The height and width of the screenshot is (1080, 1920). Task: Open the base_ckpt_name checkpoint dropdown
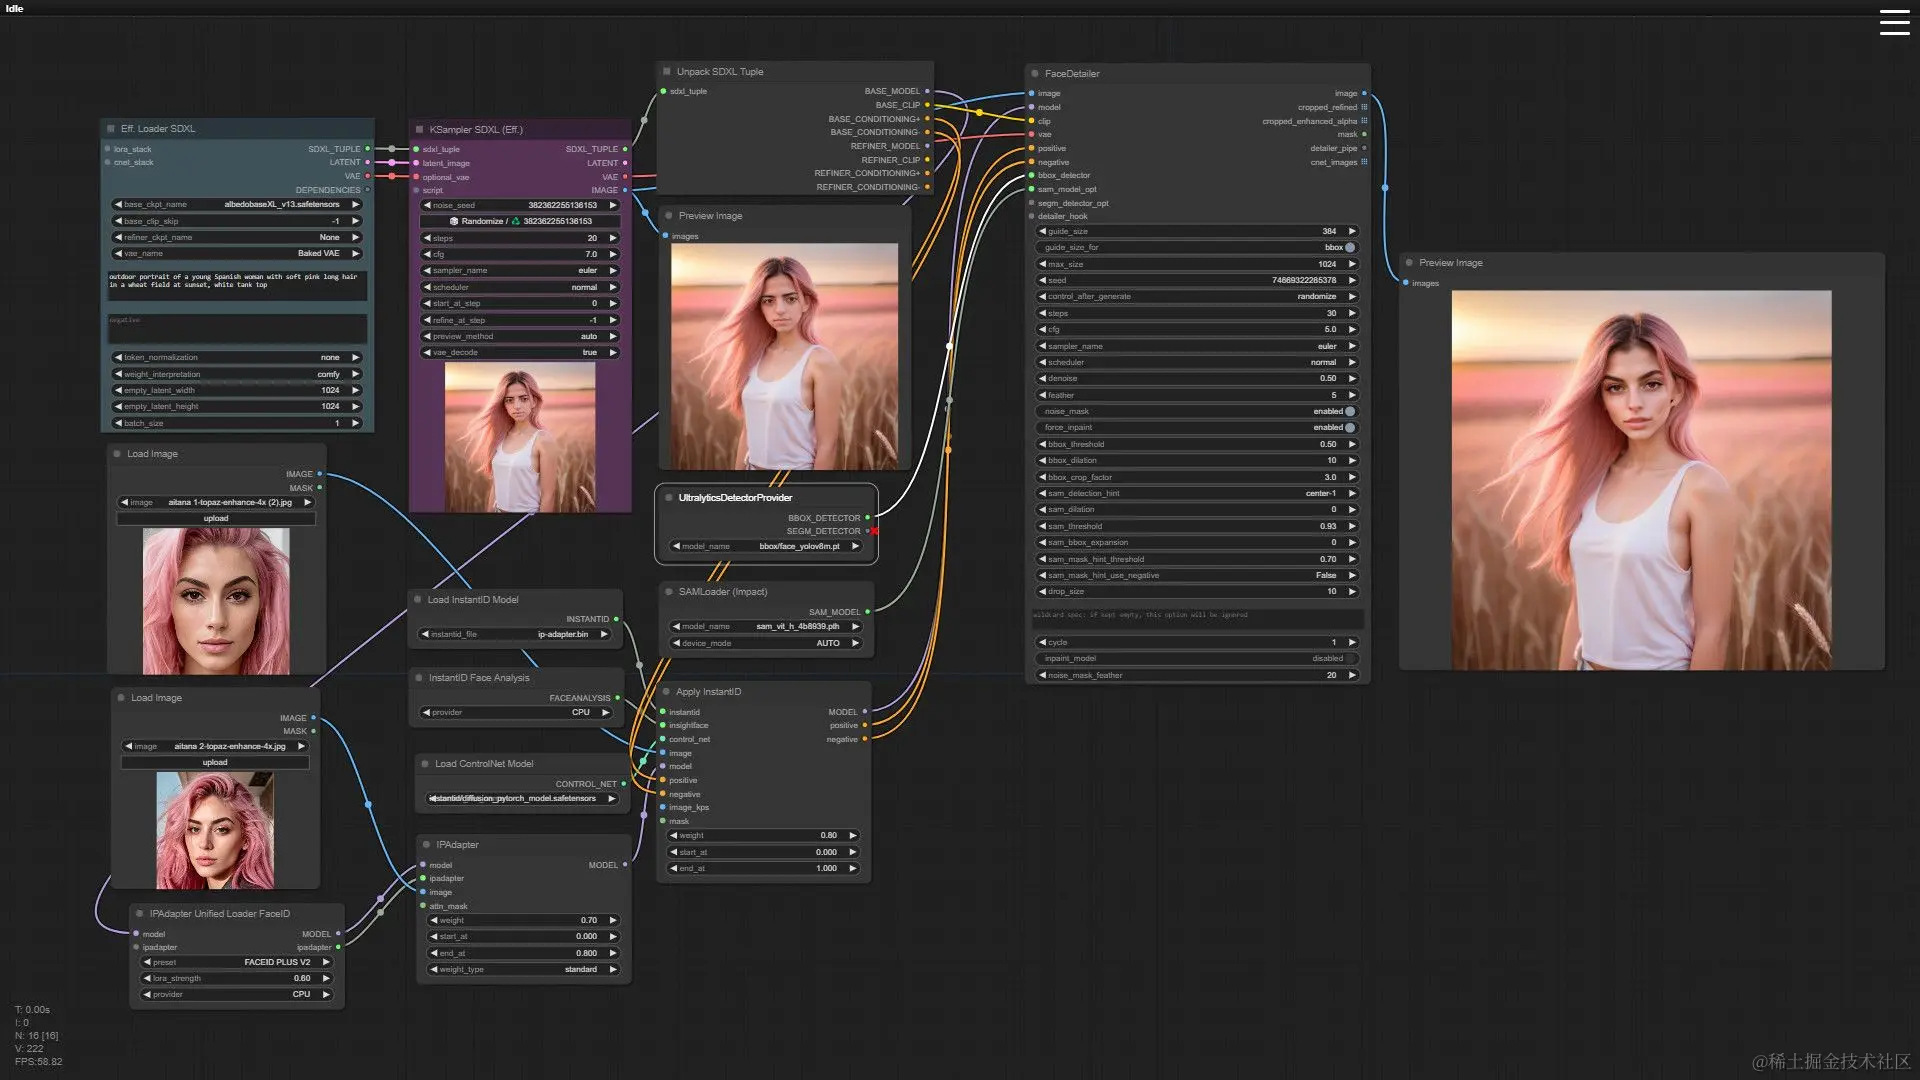coord(237,204)
